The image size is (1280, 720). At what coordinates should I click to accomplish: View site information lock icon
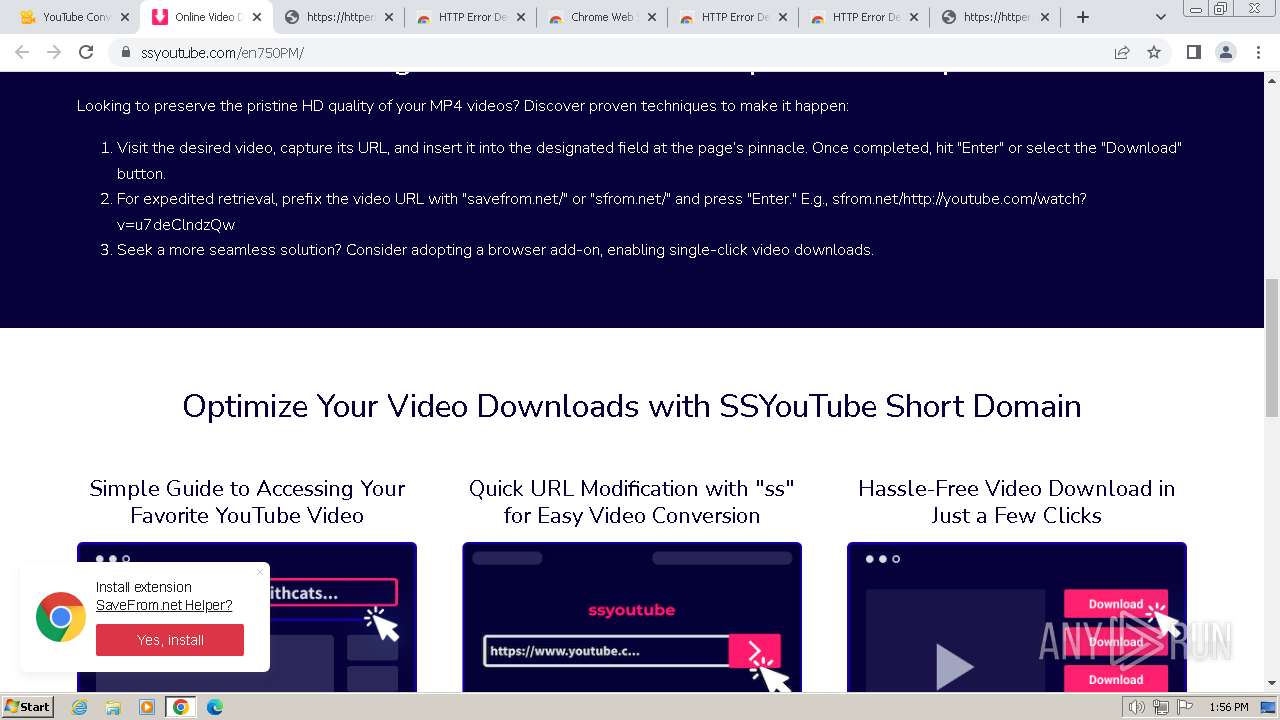[126, 52]
